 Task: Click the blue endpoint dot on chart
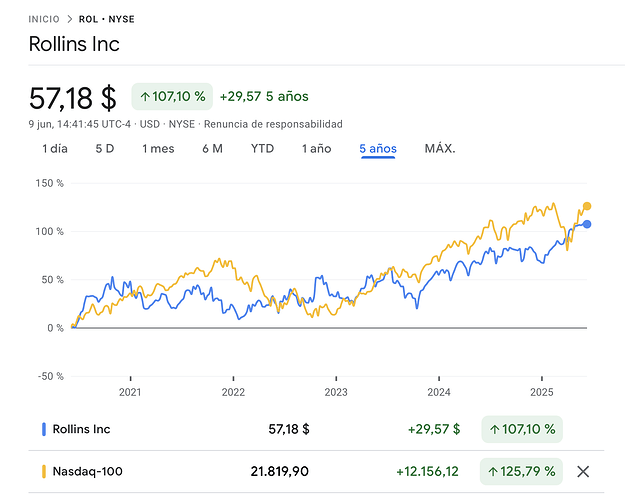point(587,224)
